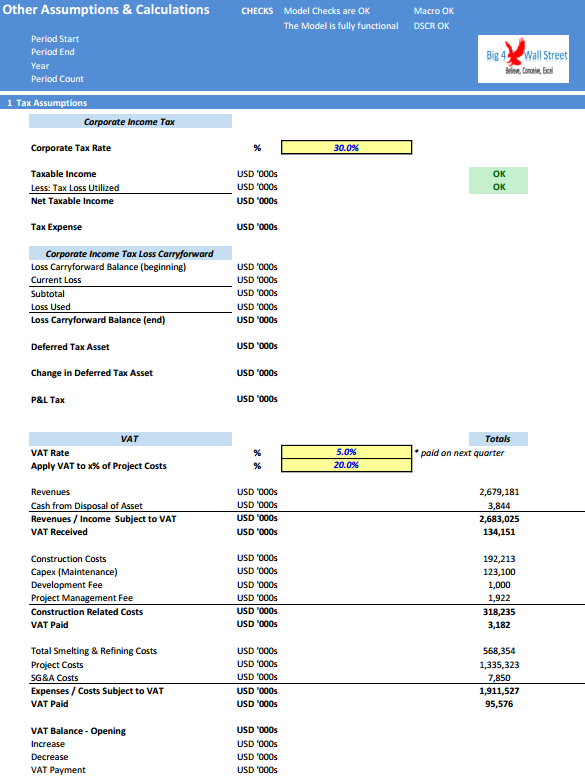Click the 'paid on next quarter' note

tap(459, 453)
